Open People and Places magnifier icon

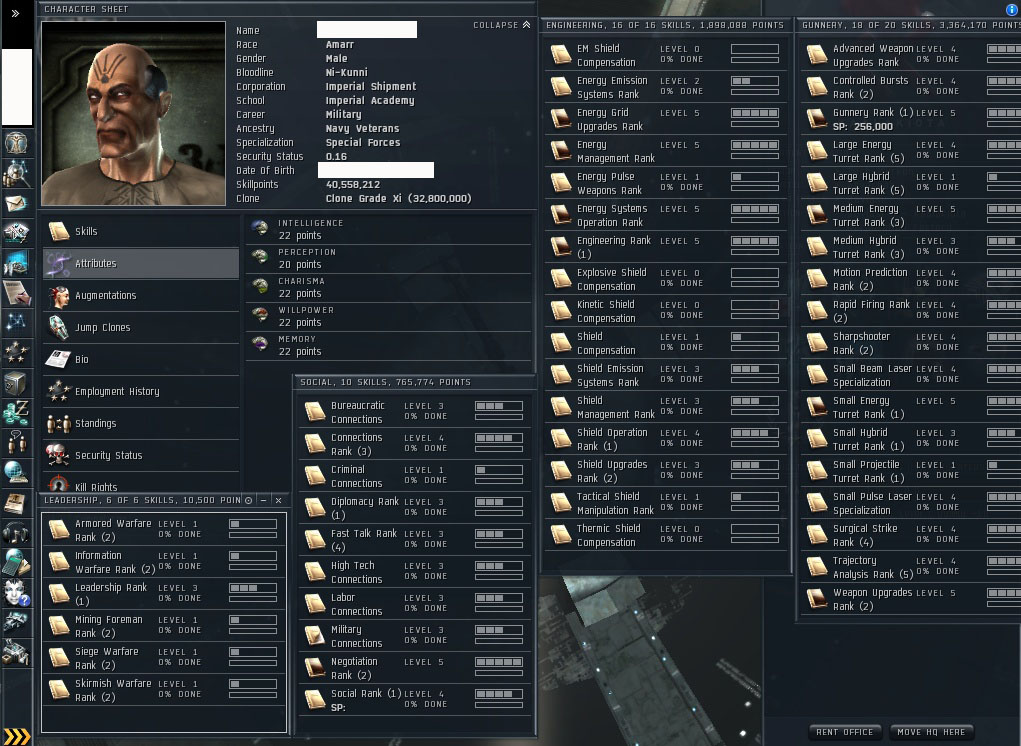pos(16,173)
